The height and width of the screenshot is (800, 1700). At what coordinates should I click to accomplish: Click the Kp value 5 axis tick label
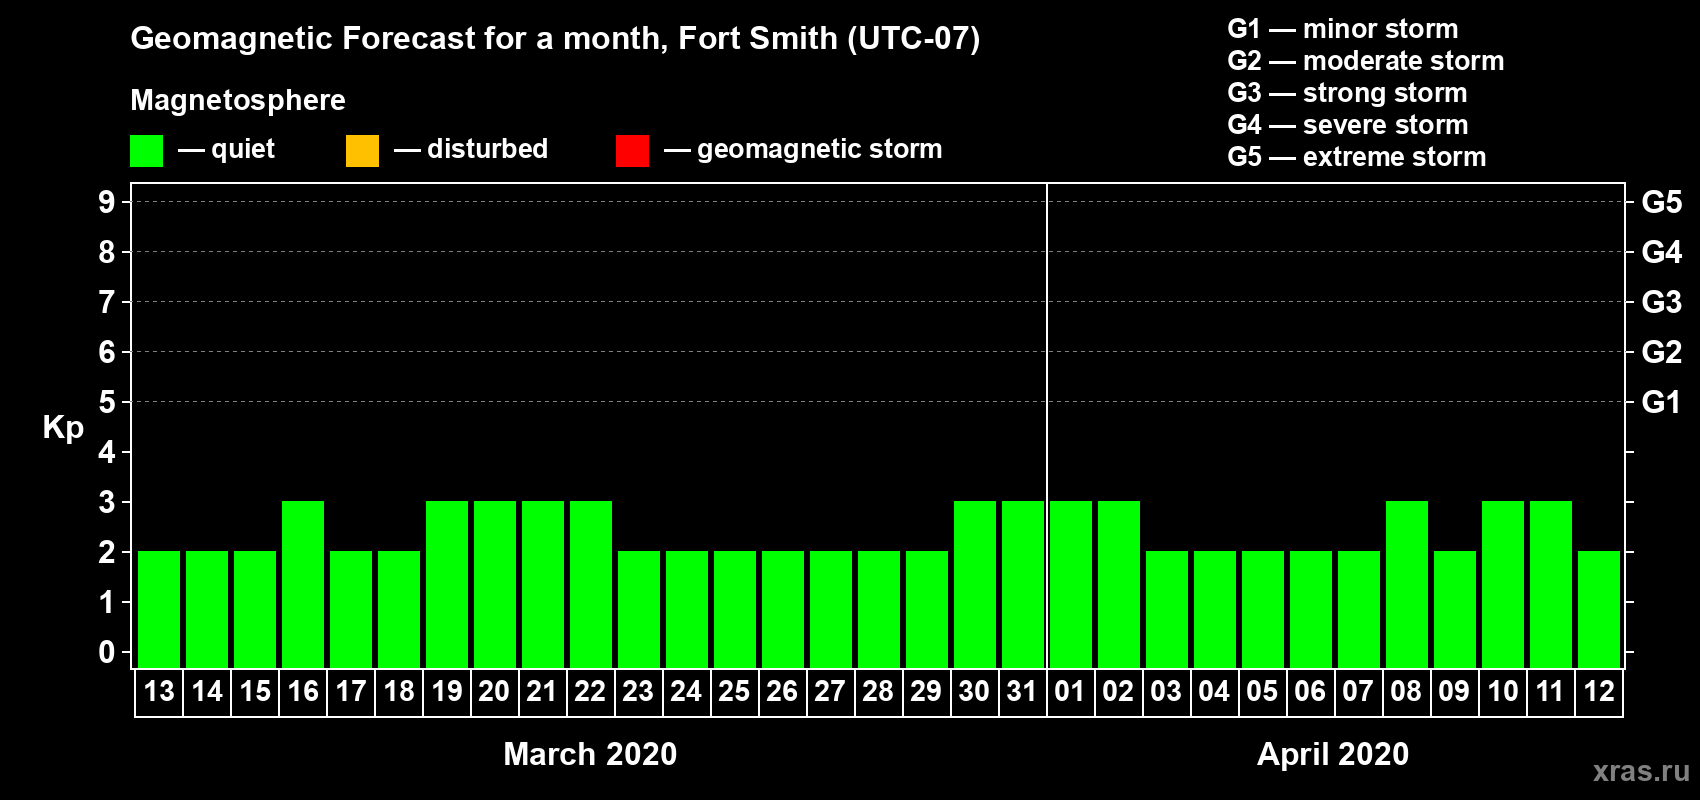(107, 402)
